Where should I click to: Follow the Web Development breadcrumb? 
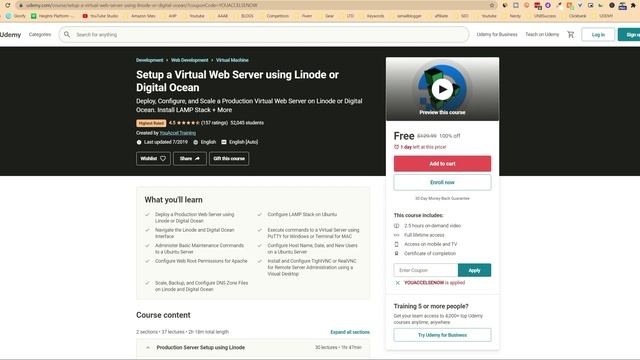(x=189, y=60)
